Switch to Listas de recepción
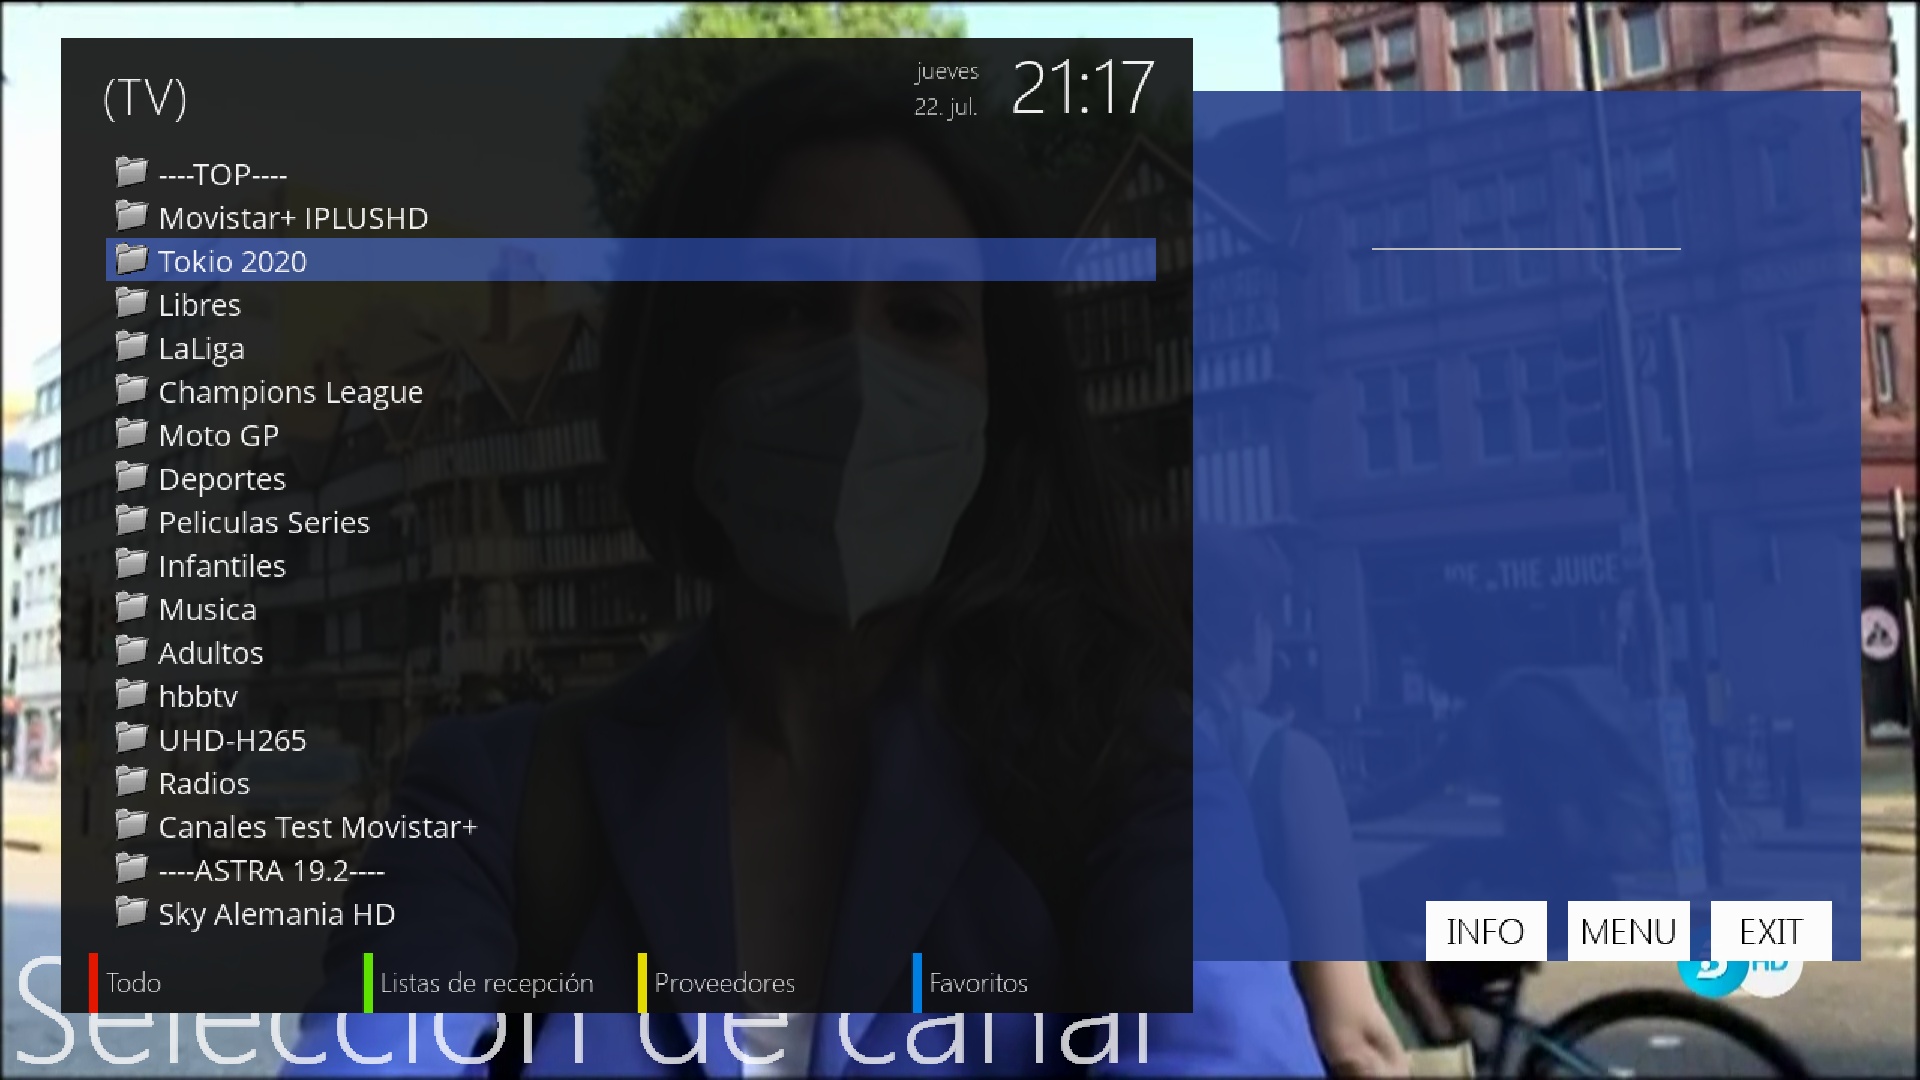The width and height of the screenshot is (1920, 1080). pos(486,983)
